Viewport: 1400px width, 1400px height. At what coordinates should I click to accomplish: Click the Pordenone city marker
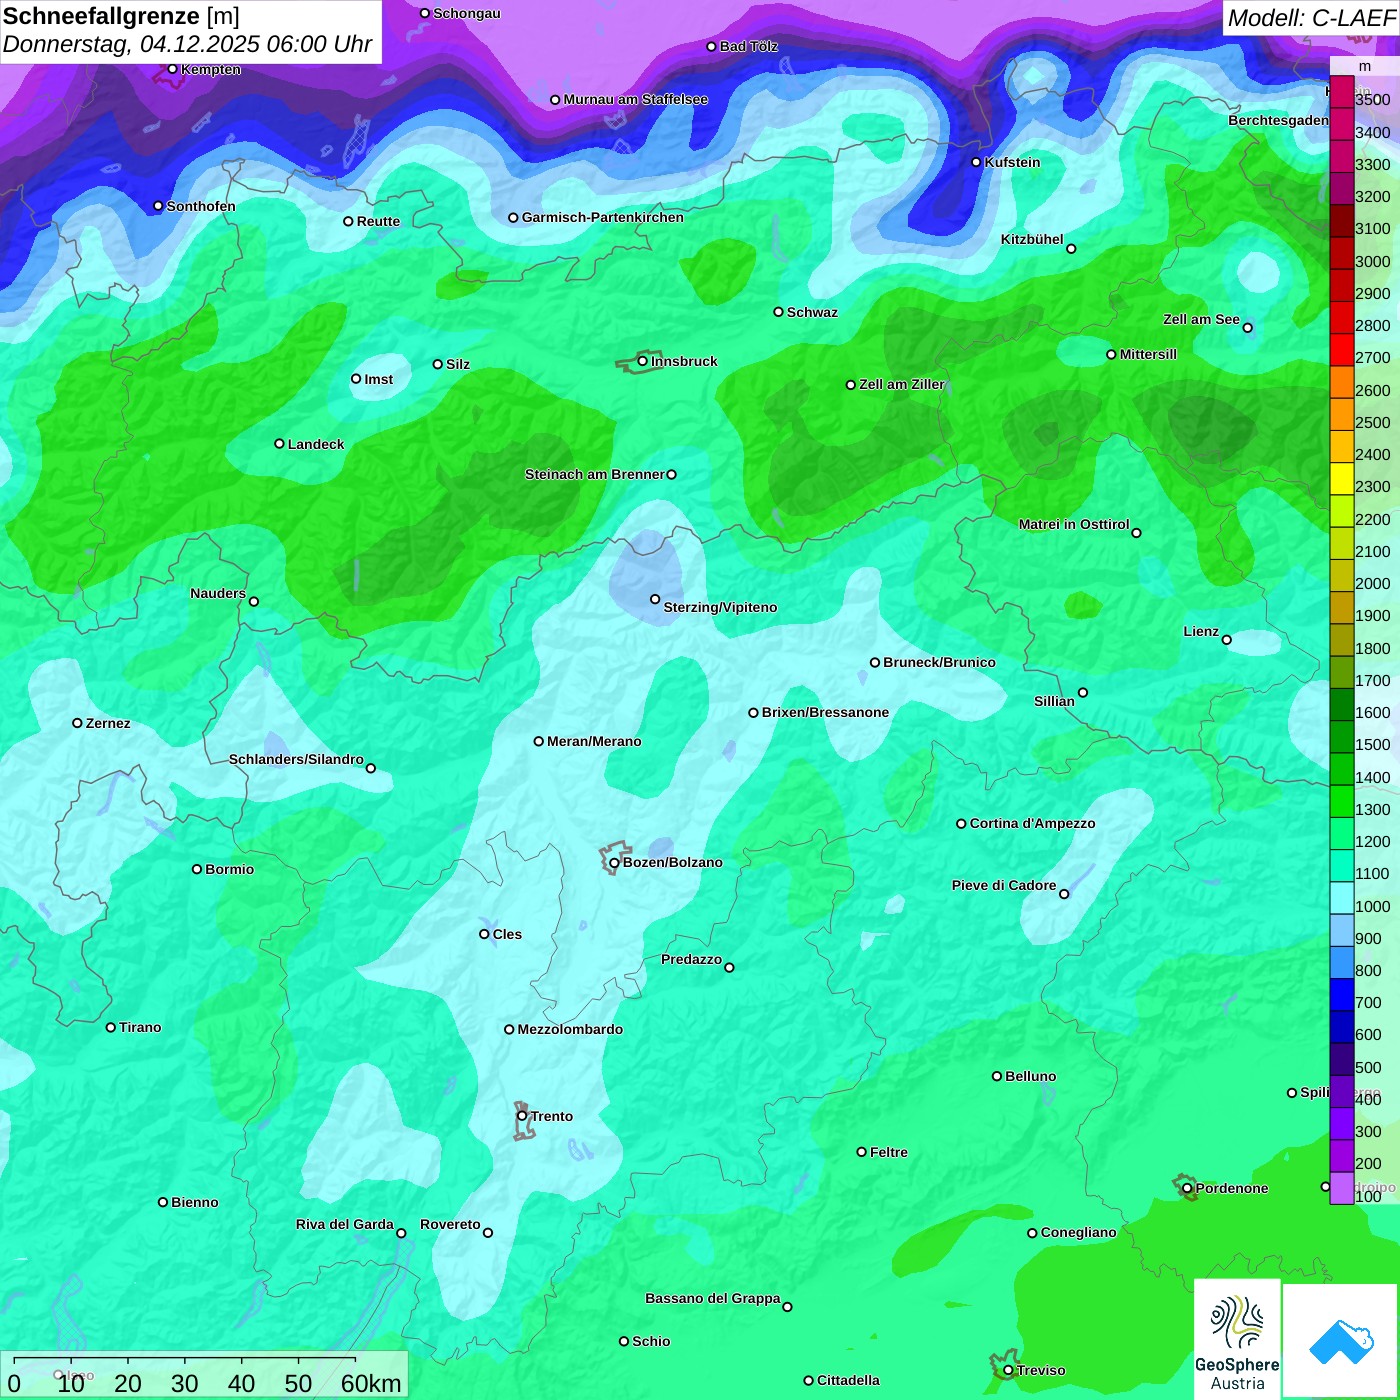coord(1187,1188)
